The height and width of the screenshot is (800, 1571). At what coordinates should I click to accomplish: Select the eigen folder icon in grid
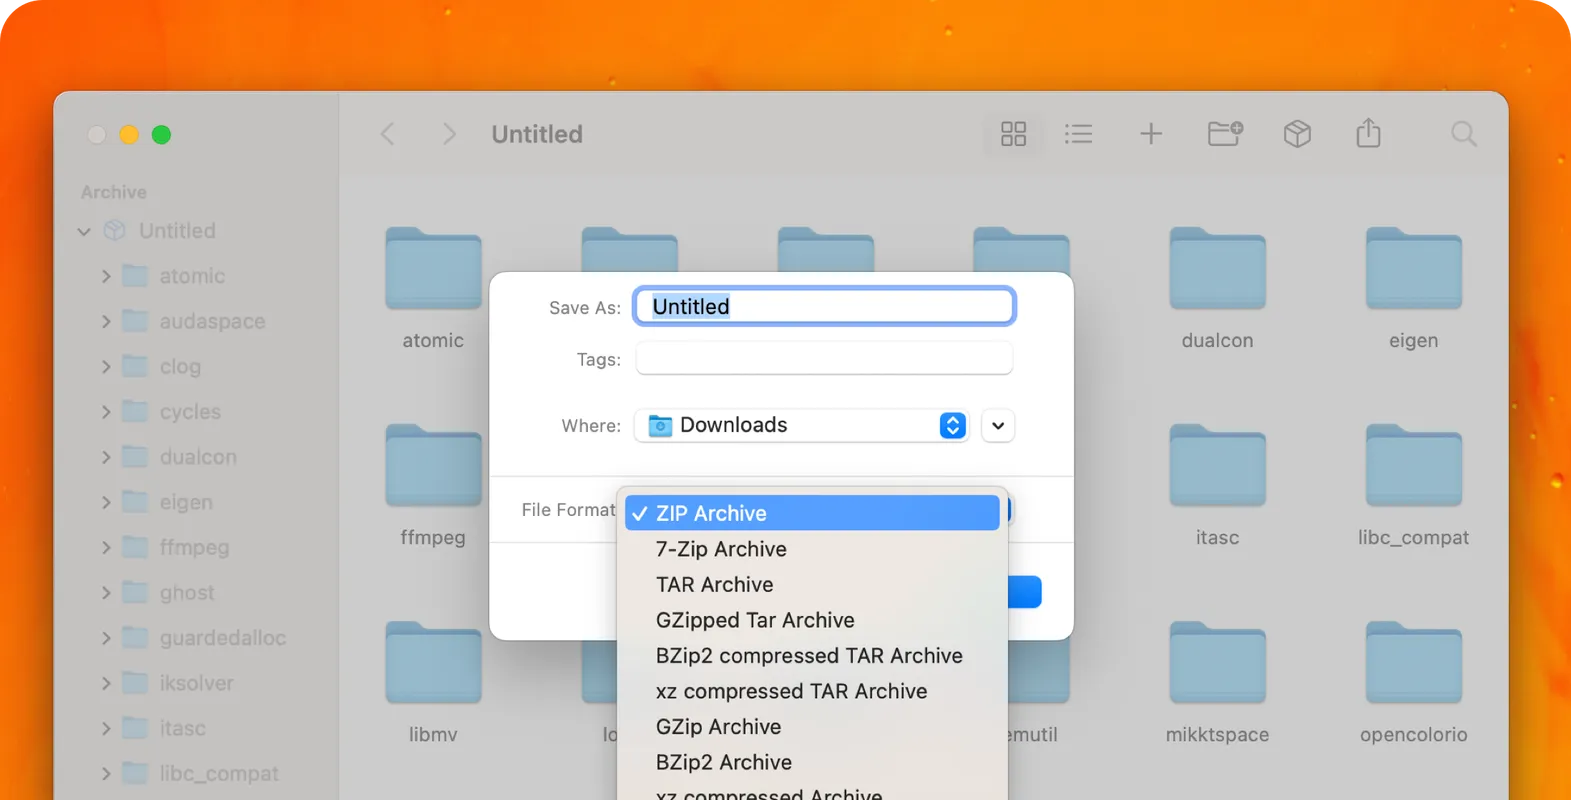coord(1413,270)
